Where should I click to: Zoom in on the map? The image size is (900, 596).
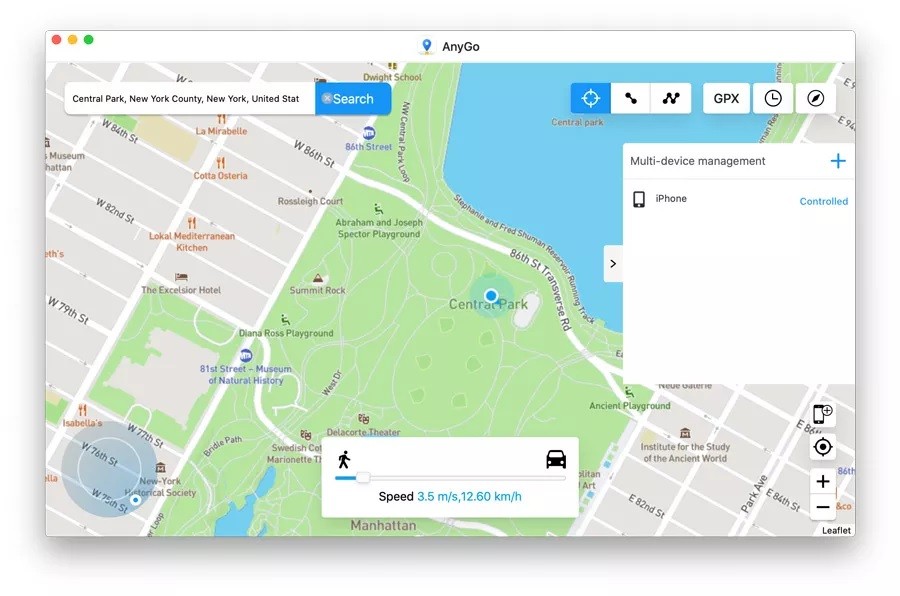click(x=823, y=481)
